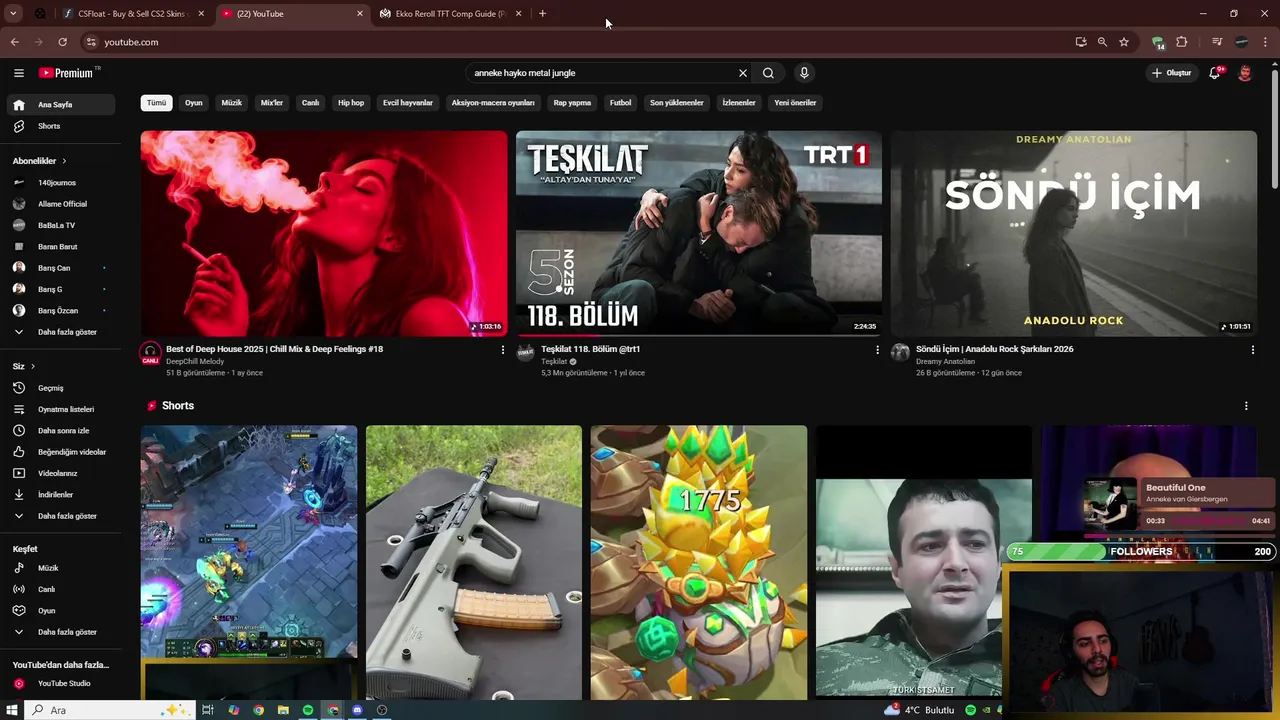The height and width of the screenshot is (720, 1280).
Task: Open options menu for Deep House video
Action: click(503, 350)
